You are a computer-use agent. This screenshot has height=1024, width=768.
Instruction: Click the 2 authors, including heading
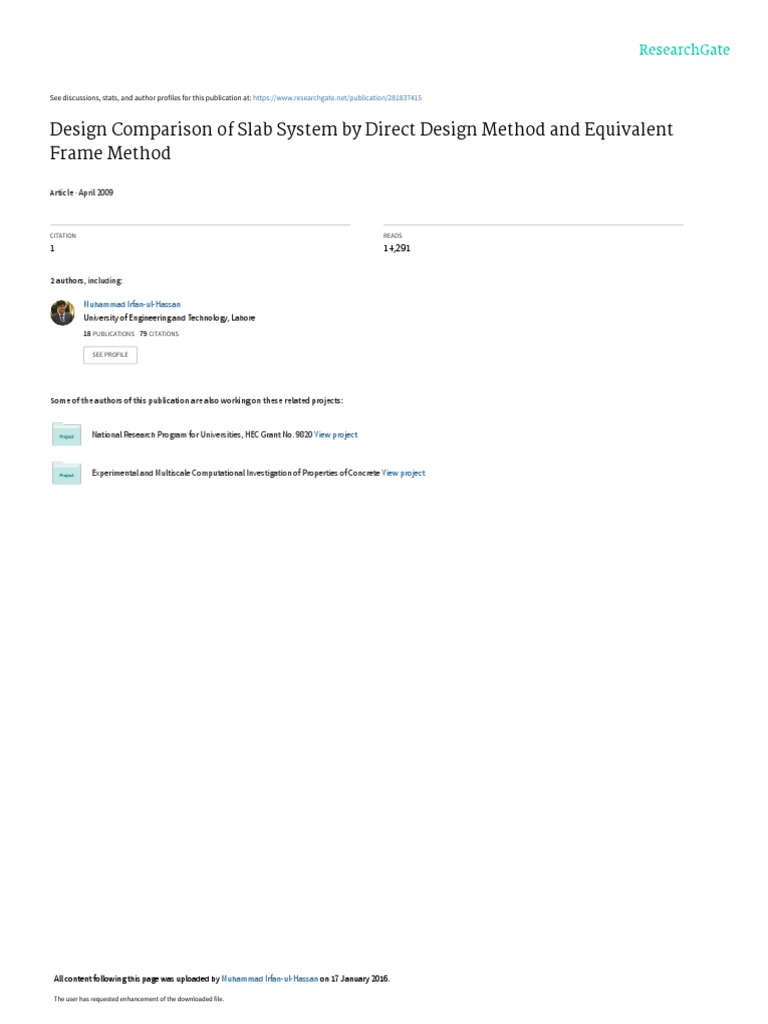[86, 281]
